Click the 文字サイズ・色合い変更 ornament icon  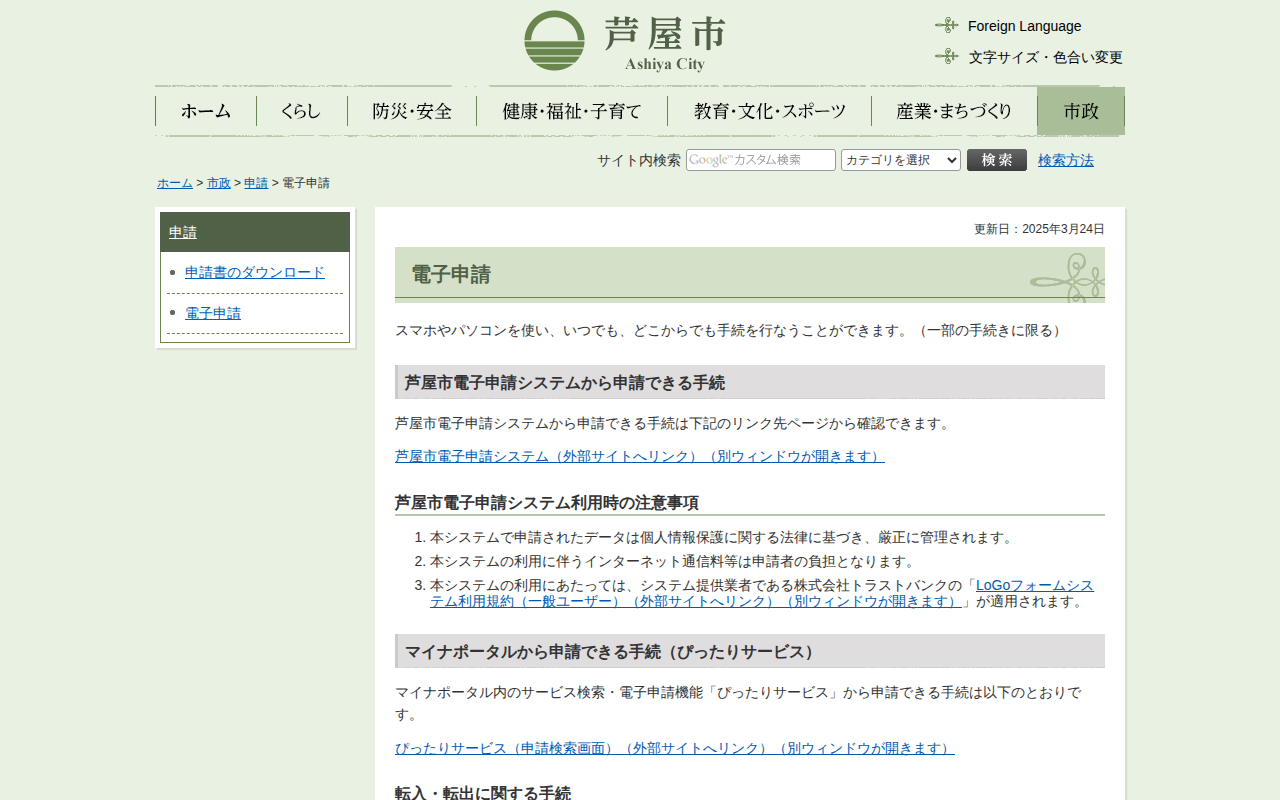click(946, 57)
